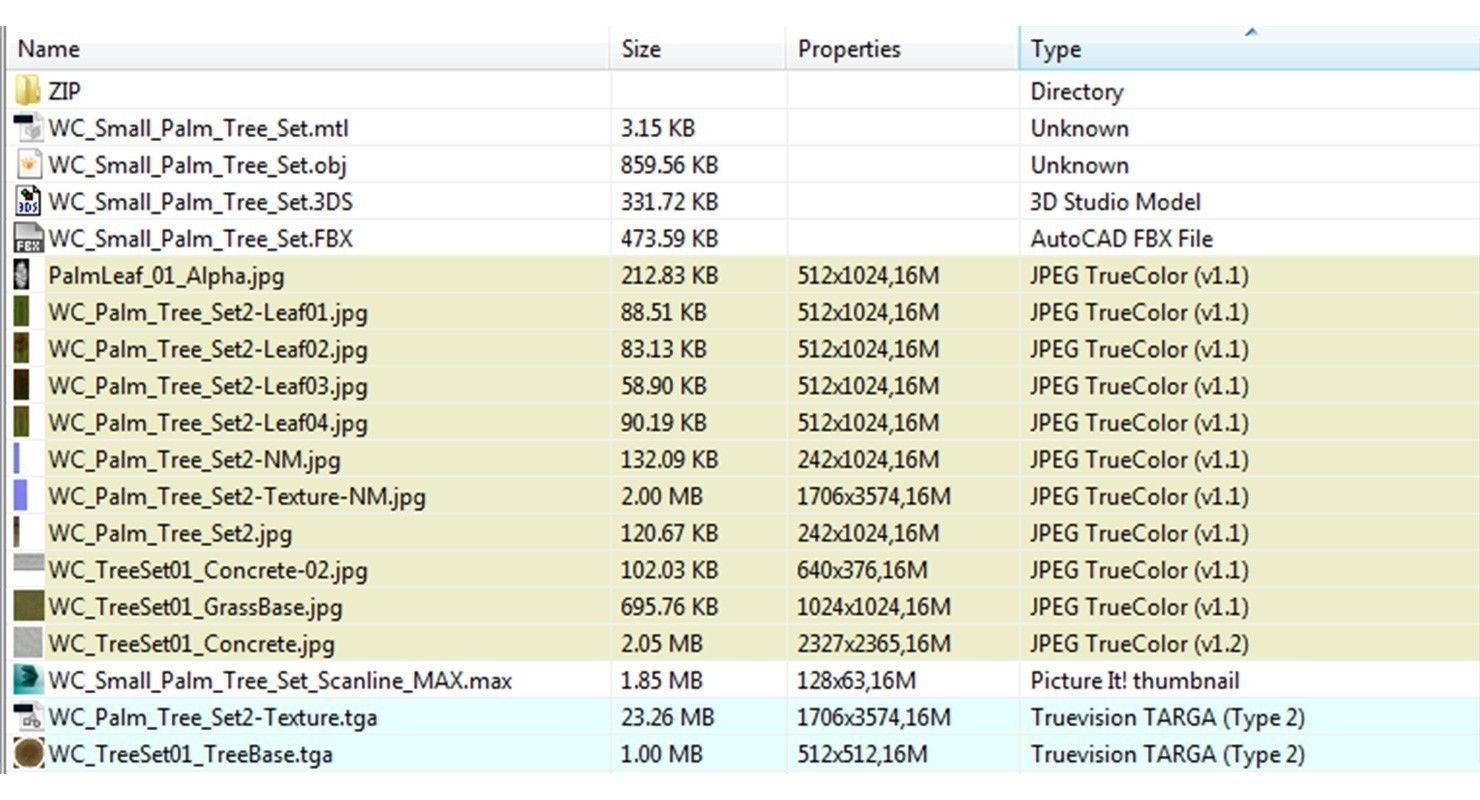
Task: Select WC_Palm_Tree_Set2-Leaf03.jpg file name
Action: pos(207,386)
